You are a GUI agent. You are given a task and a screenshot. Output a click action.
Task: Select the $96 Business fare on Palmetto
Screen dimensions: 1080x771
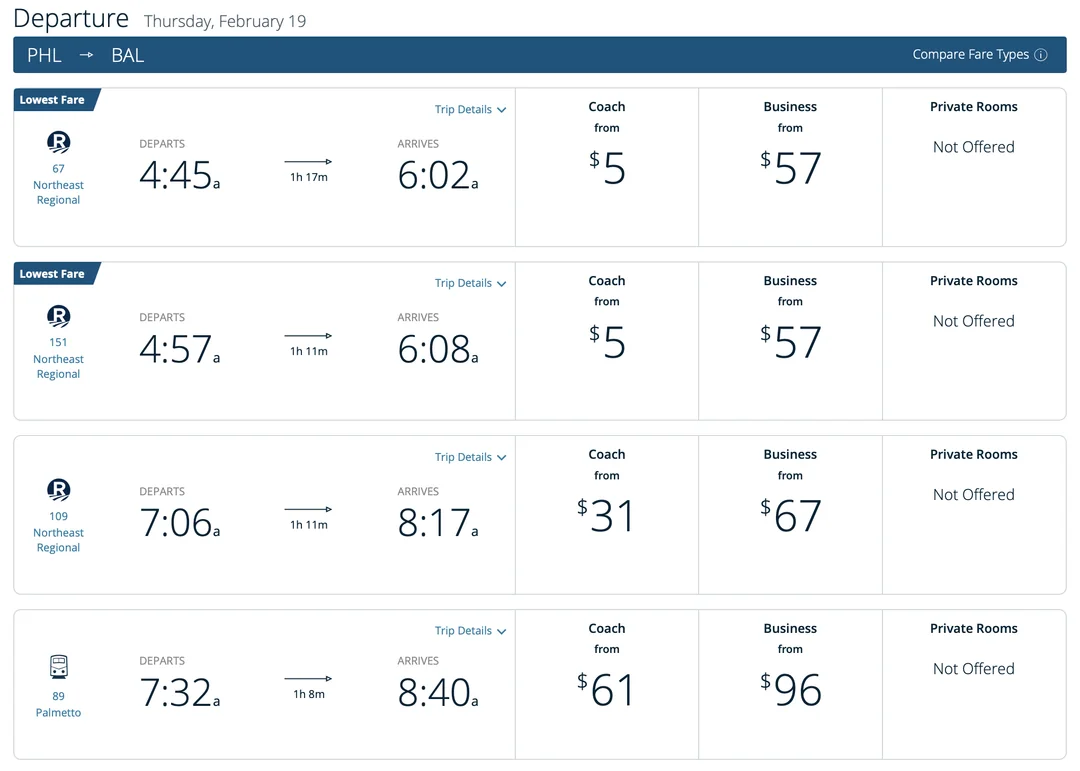point(790,689)
